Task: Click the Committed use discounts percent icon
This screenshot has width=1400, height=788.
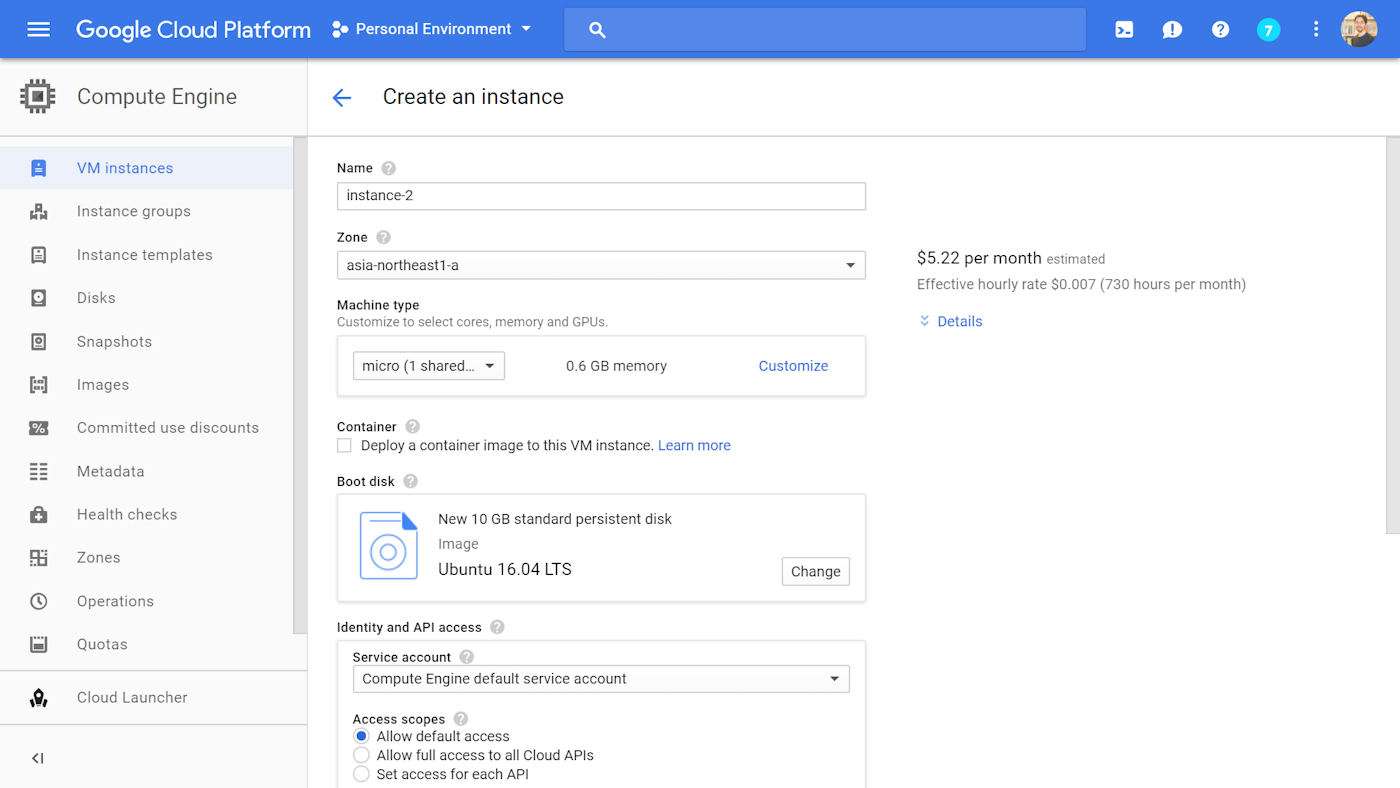Action: (x=38, y=428)
